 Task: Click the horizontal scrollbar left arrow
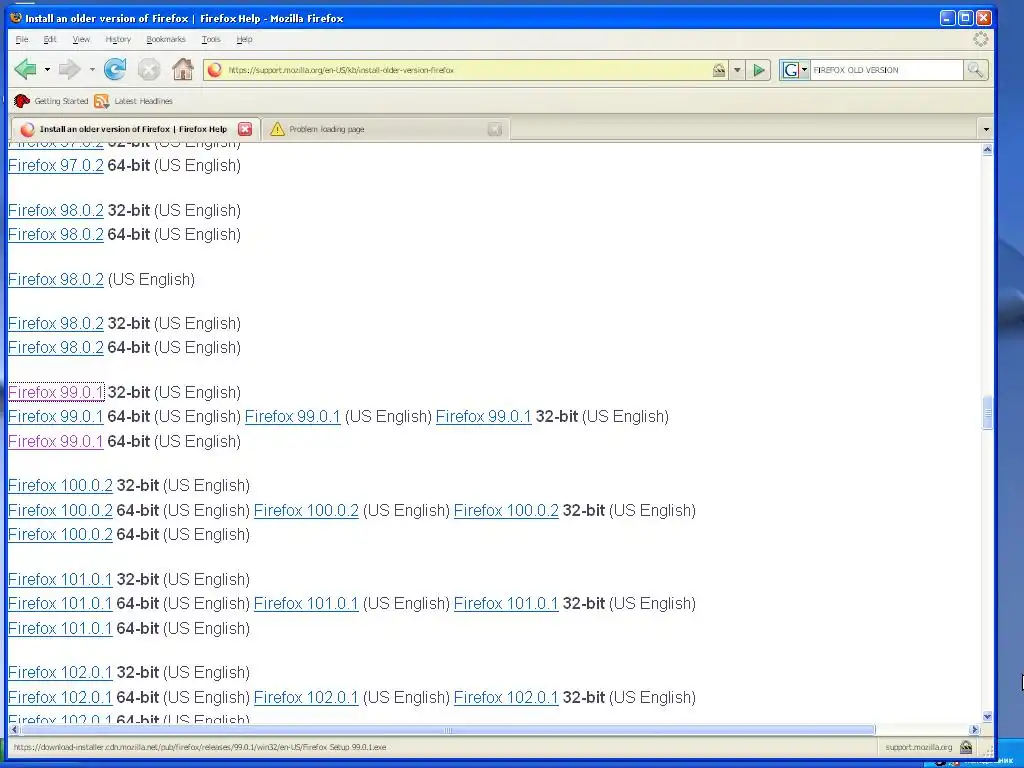pos(13,729)
